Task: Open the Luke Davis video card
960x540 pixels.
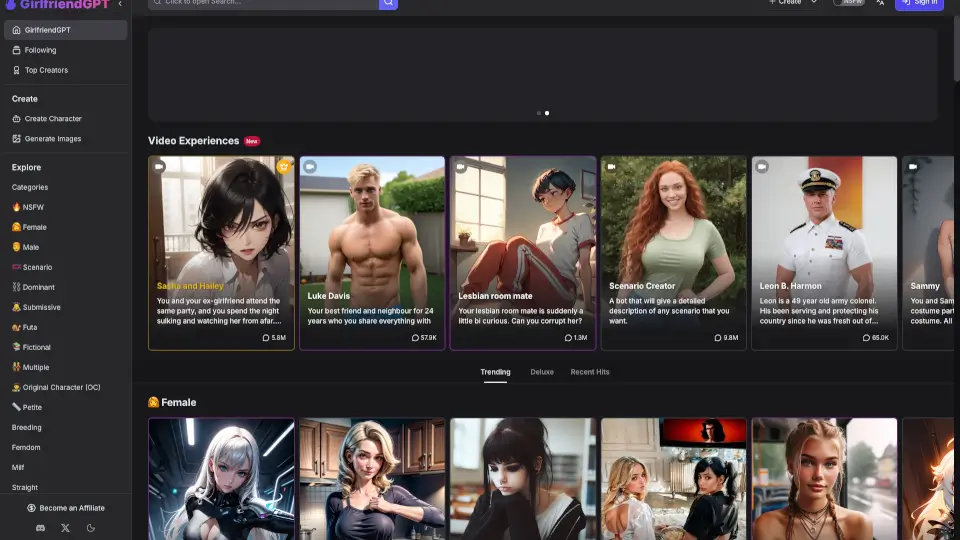Action: (x=372, y=253)
